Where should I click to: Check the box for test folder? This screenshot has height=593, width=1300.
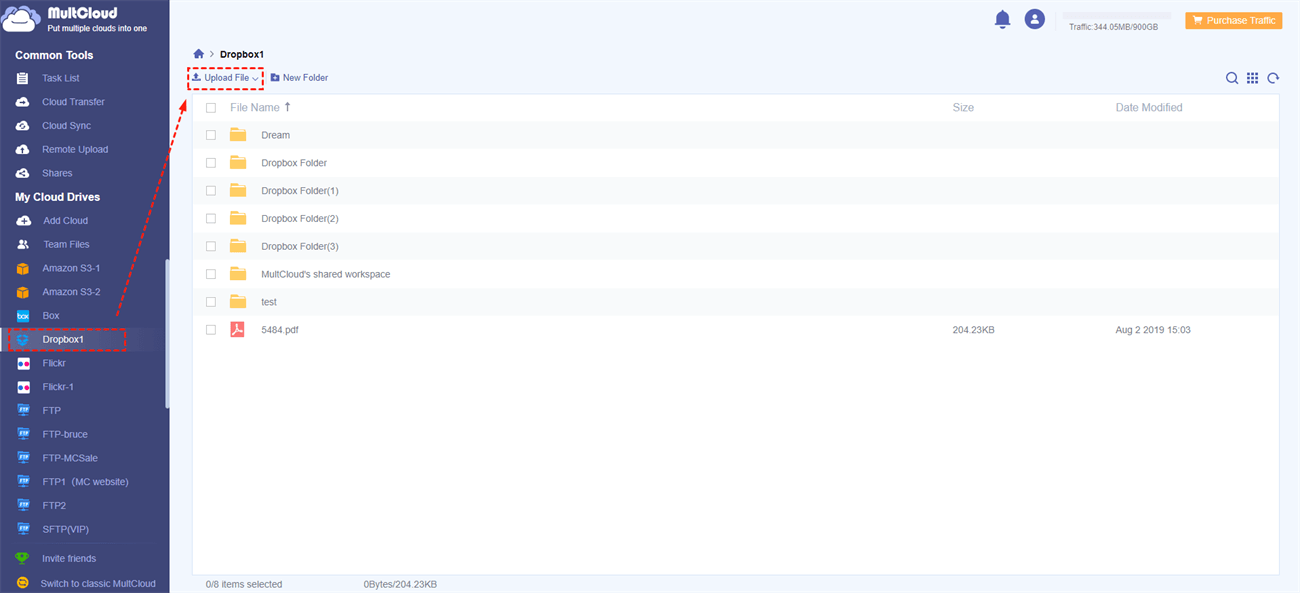(211, 302)
